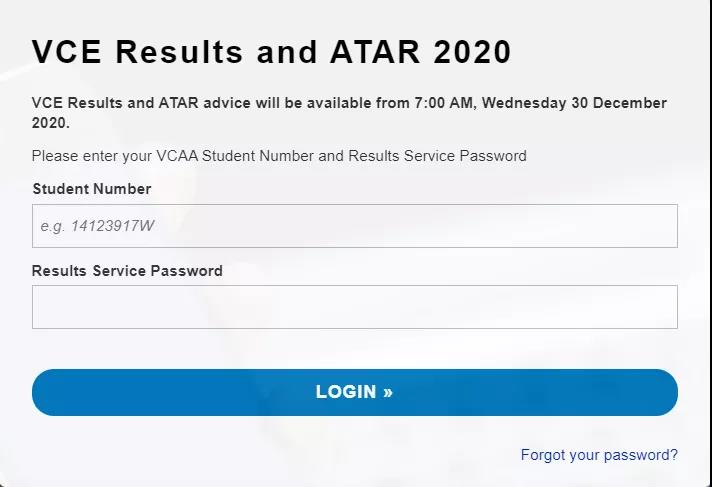Open the Forgot your password link
Image resolution: width=712 pixels, height=487 pixels.
599,455
